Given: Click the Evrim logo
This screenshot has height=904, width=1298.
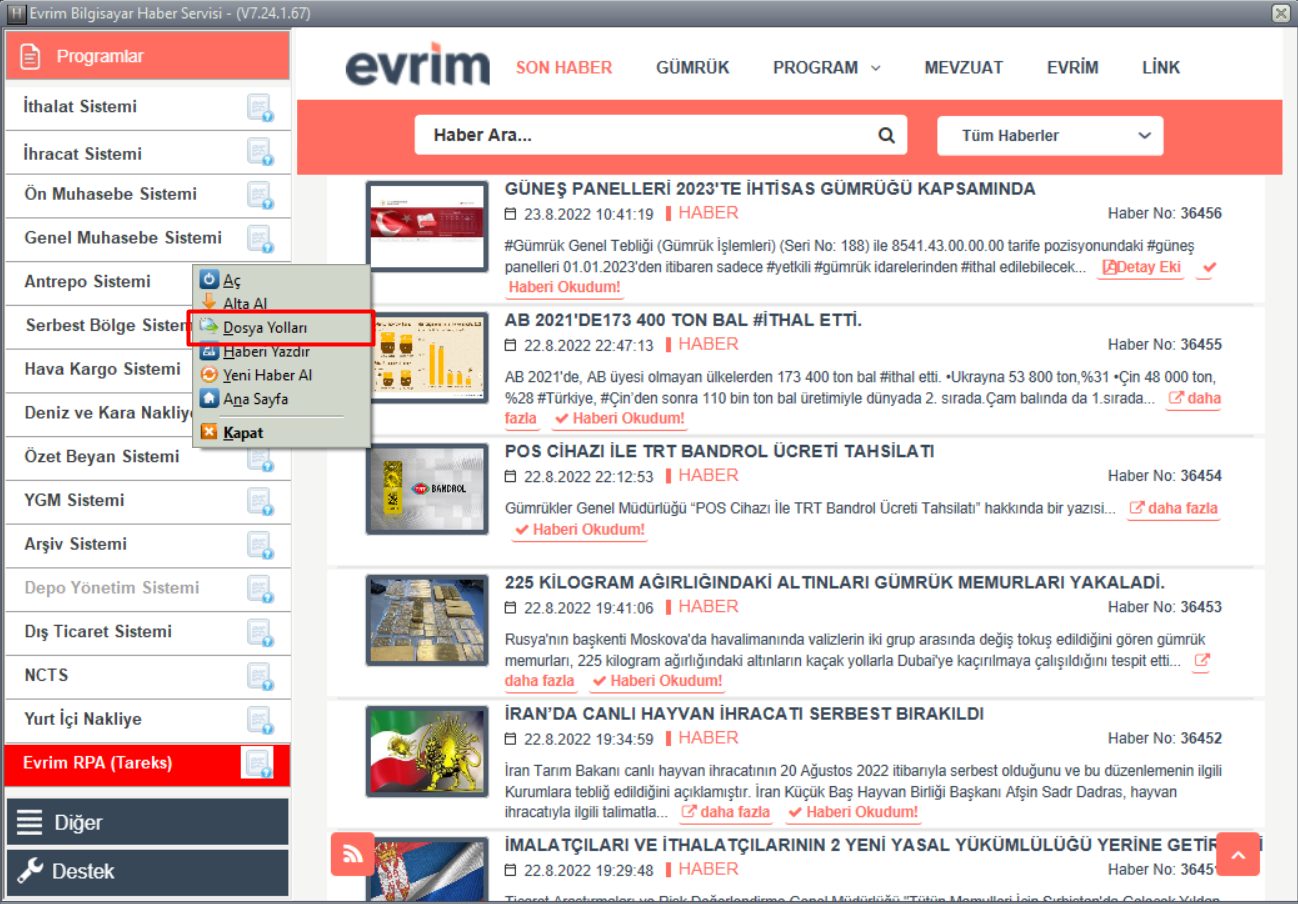Looking at the screenshot, I should tap(418, 65).
